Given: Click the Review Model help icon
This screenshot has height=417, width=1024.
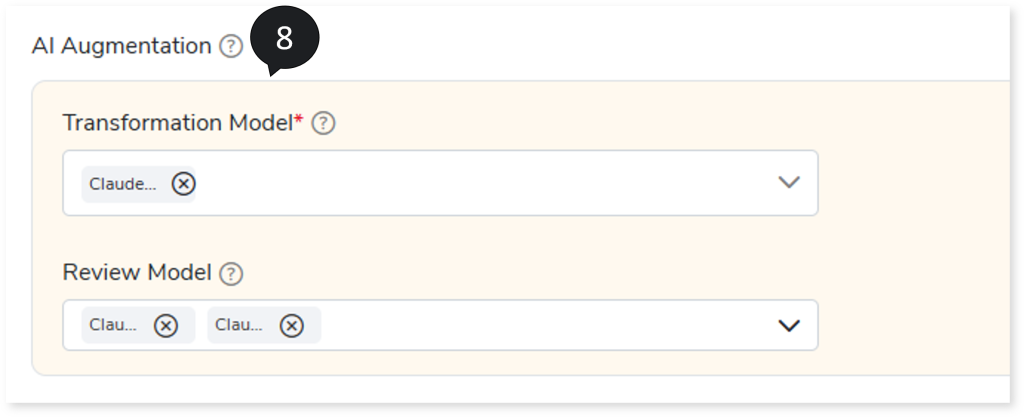Looking at the screenshot, I should pyautogui.click(x=232, y=273).
